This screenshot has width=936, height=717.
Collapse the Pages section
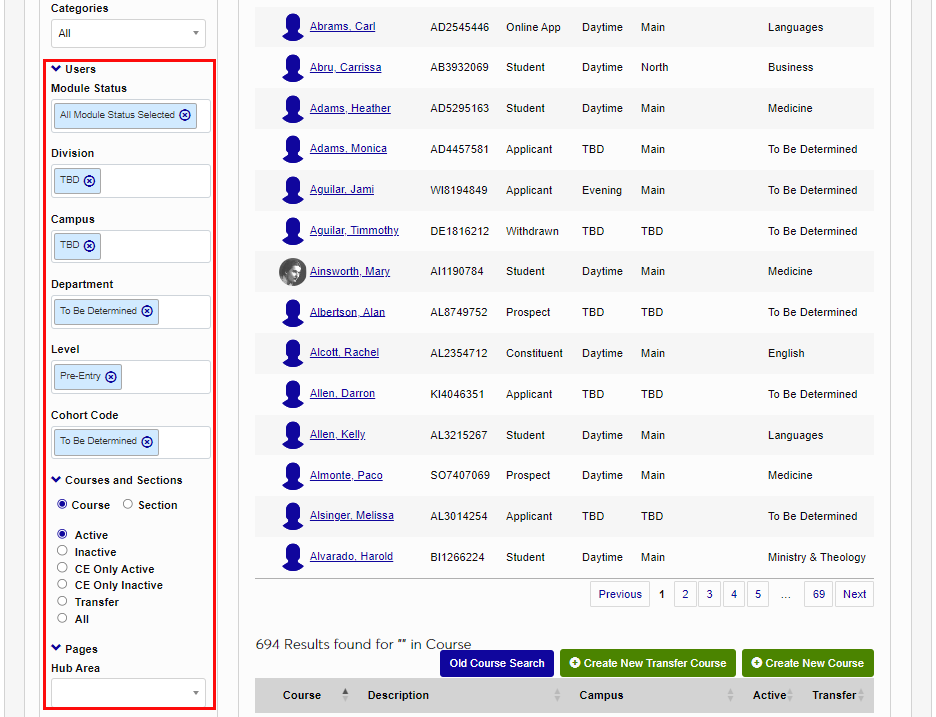pyautogui.click(x=57, y=648)
